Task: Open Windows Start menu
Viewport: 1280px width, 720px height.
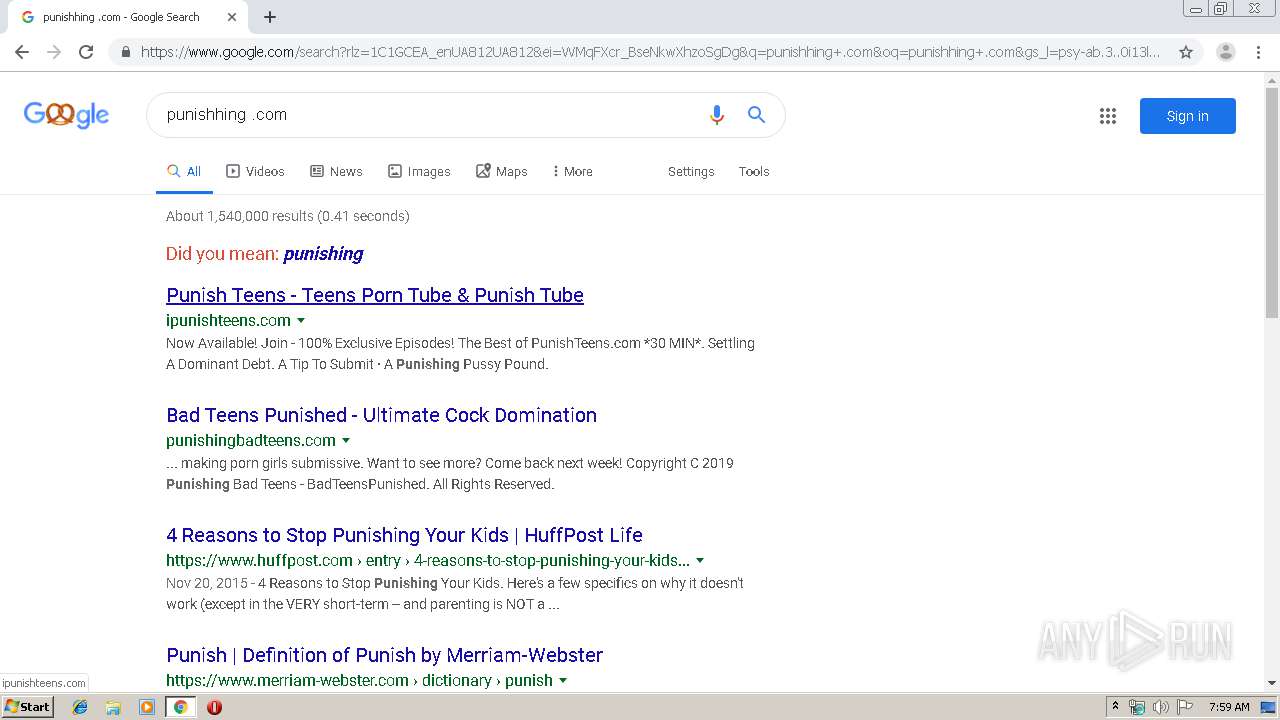Action: (28, 707)
